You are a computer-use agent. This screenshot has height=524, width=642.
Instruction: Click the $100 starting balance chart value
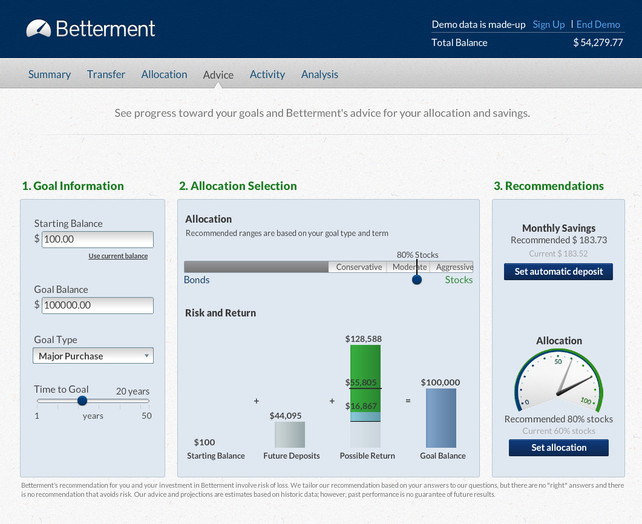(204, 443)
